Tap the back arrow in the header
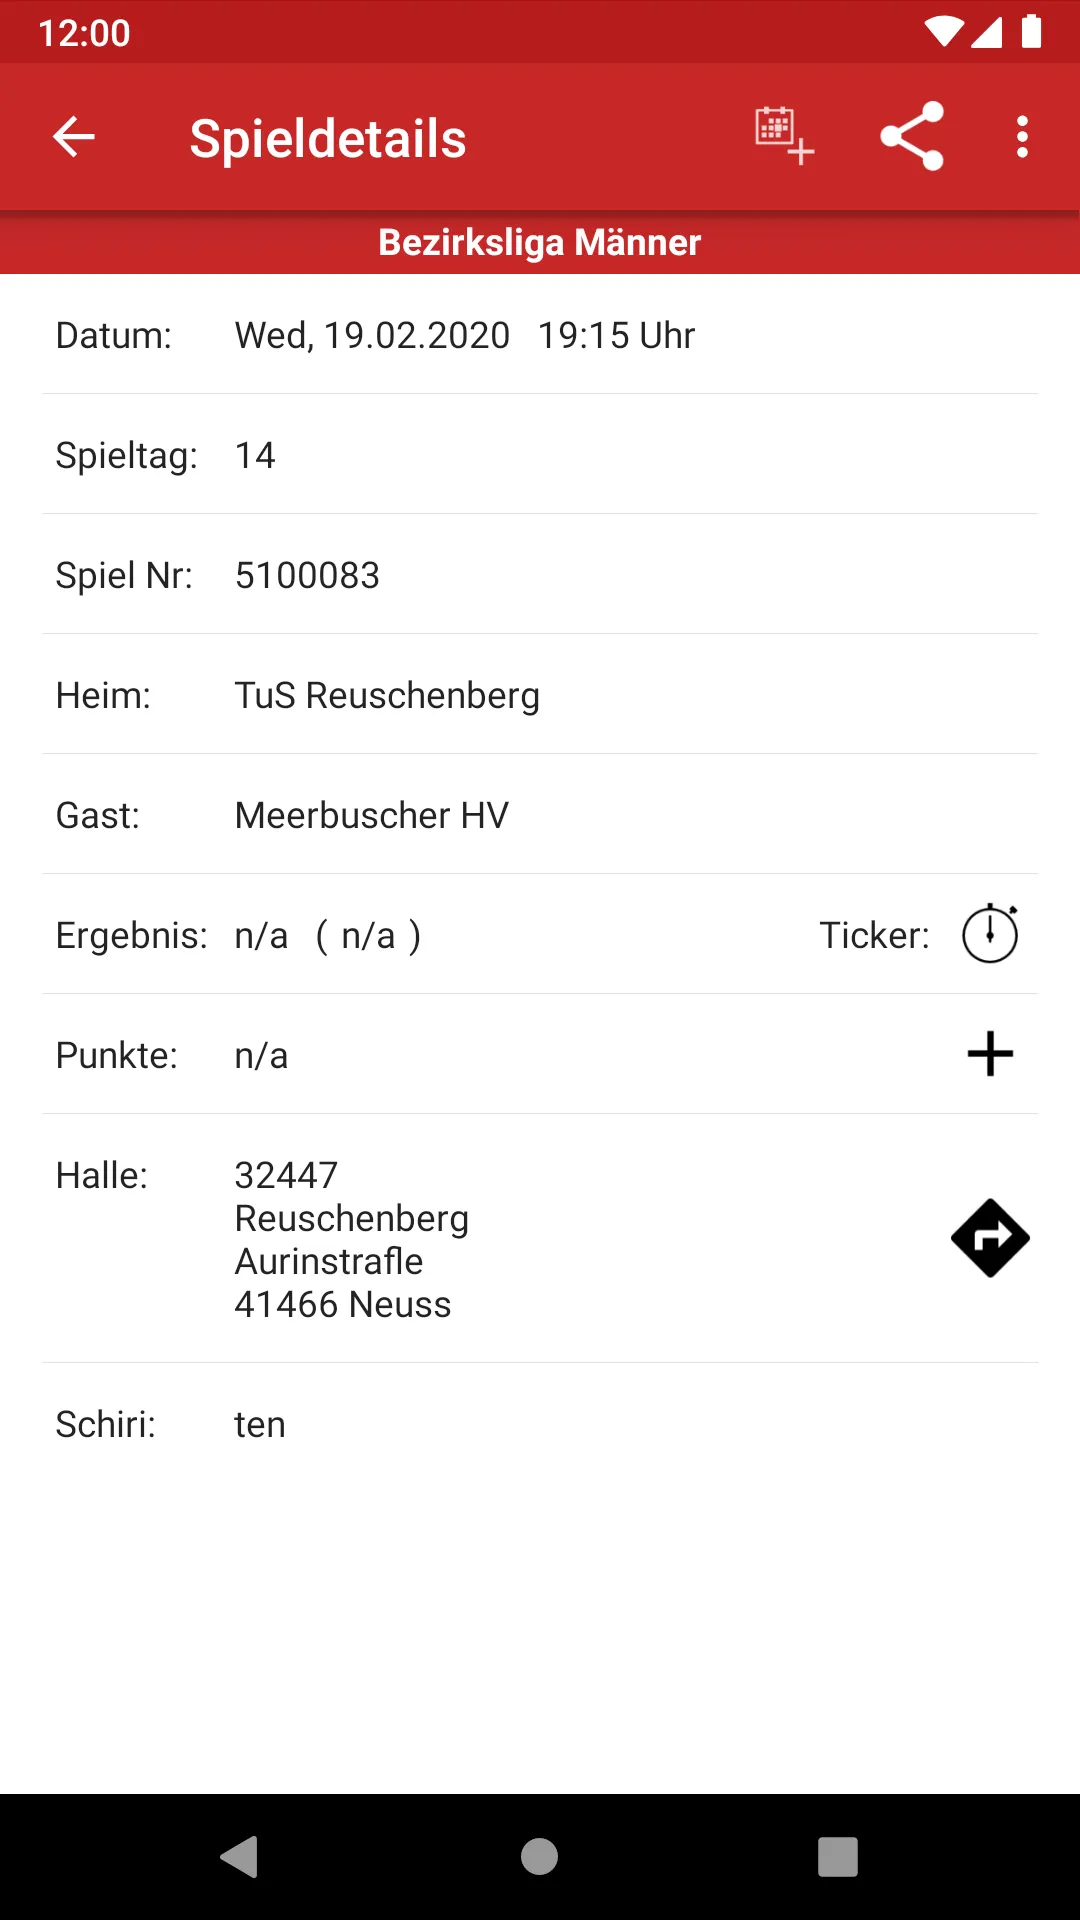This screenshot has width=1080, height=1920. [x=73, y=137]
